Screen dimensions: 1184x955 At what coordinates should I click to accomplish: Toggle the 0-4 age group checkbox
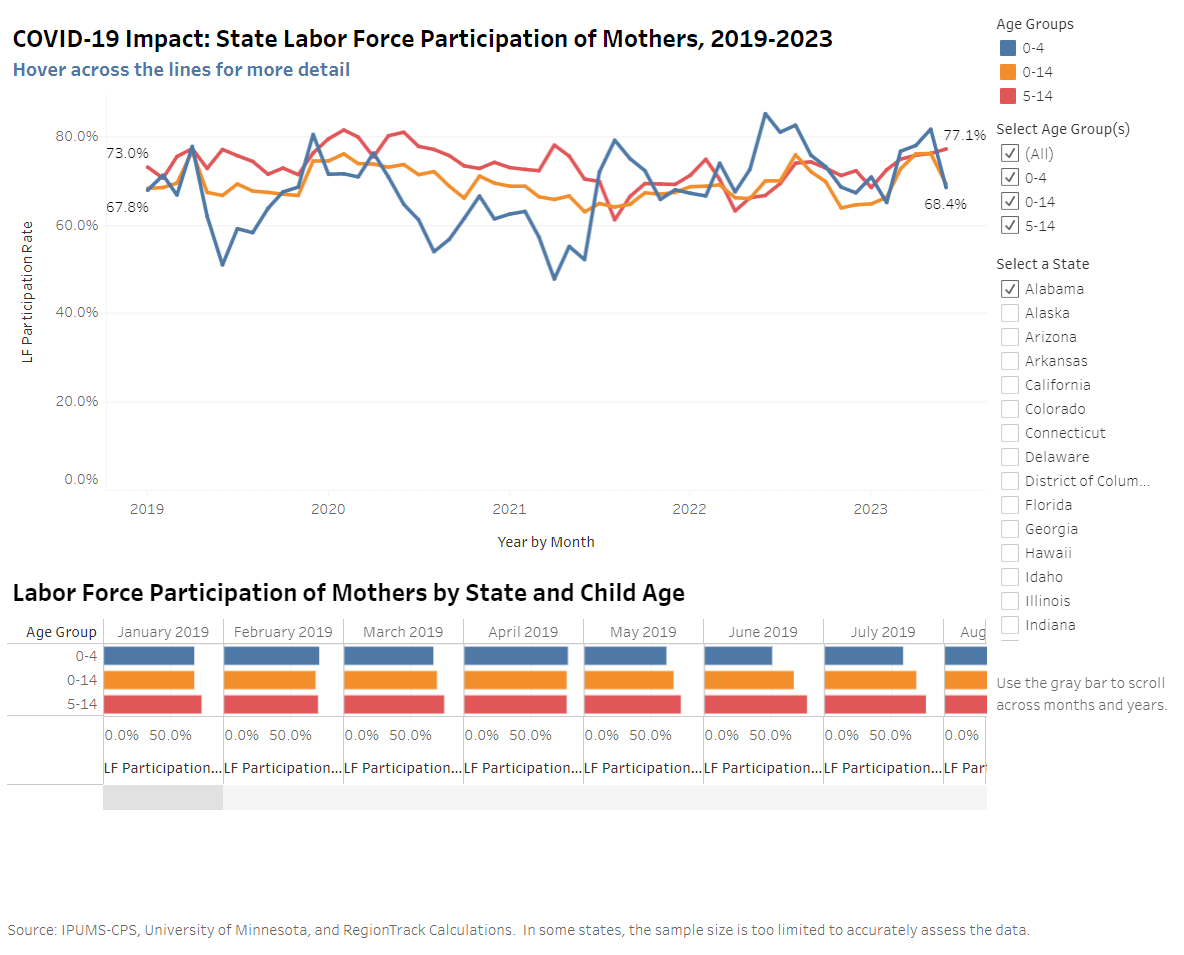(x=1010, y=178)
